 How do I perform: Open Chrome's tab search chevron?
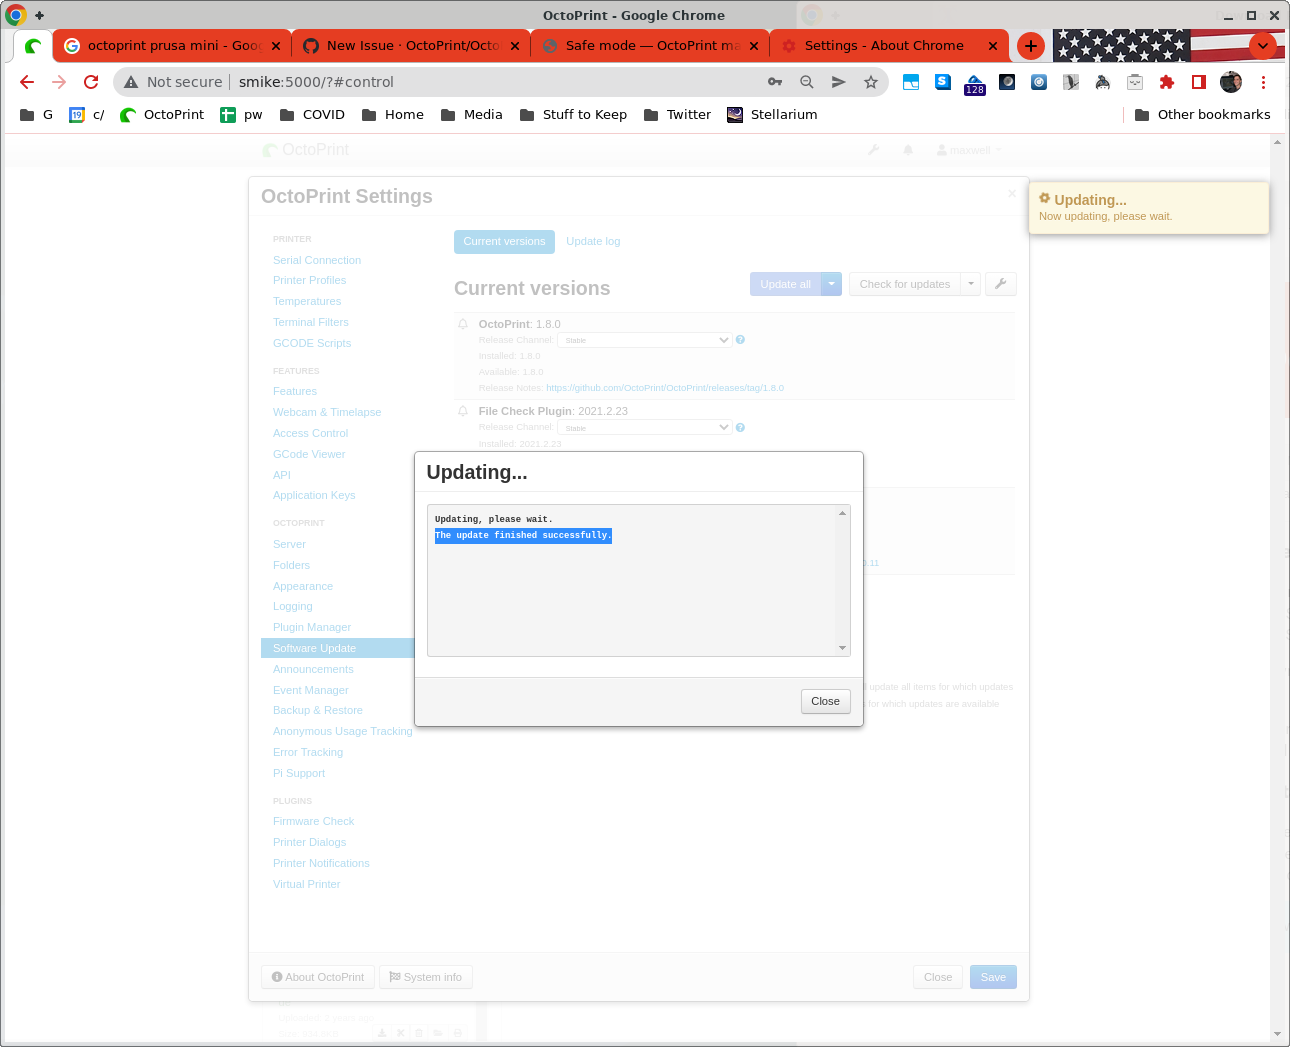pos(1263,46)
